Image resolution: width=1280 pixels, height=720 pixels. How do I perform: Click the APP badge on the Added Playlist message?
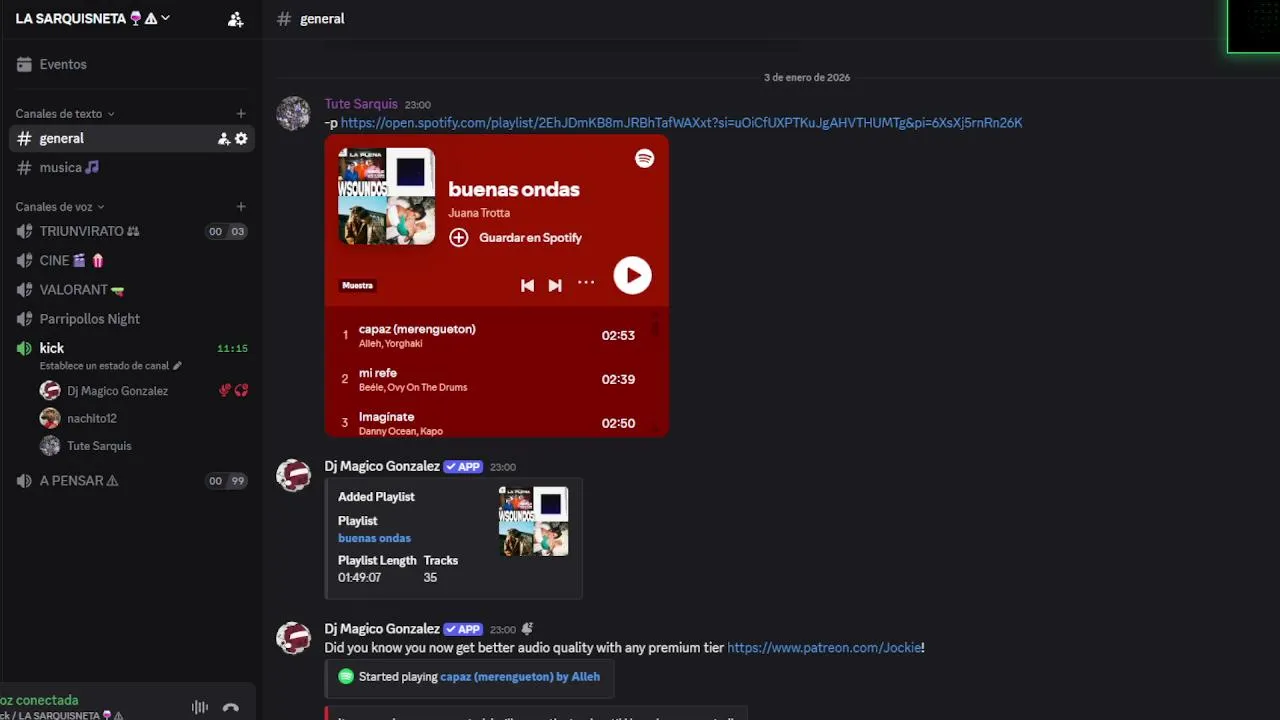click(463, 467)
